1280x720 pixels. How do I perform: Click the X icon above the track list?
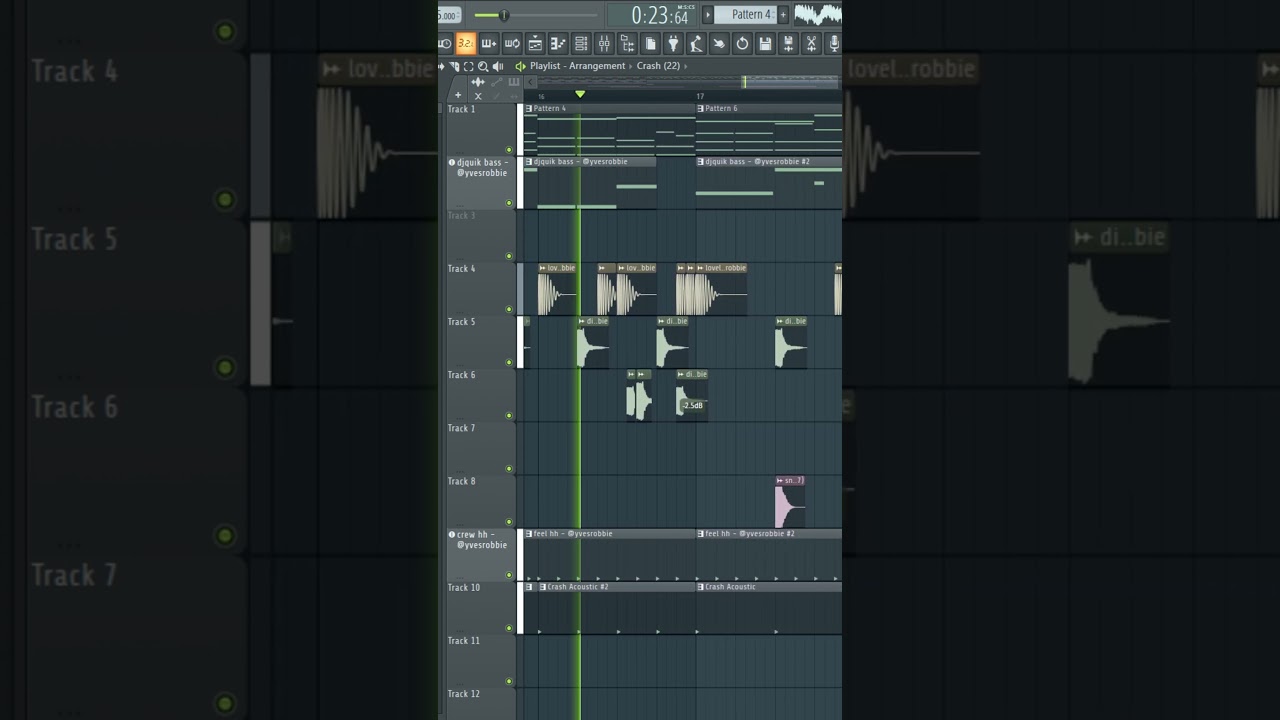[x=478, y=96]
